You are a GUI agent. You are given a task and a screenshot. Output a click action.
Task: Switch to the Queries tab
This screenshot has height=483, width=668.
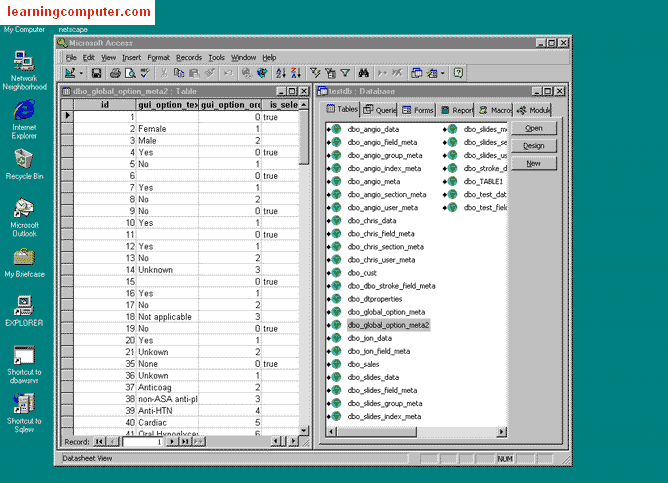click(x=379, y=110)
